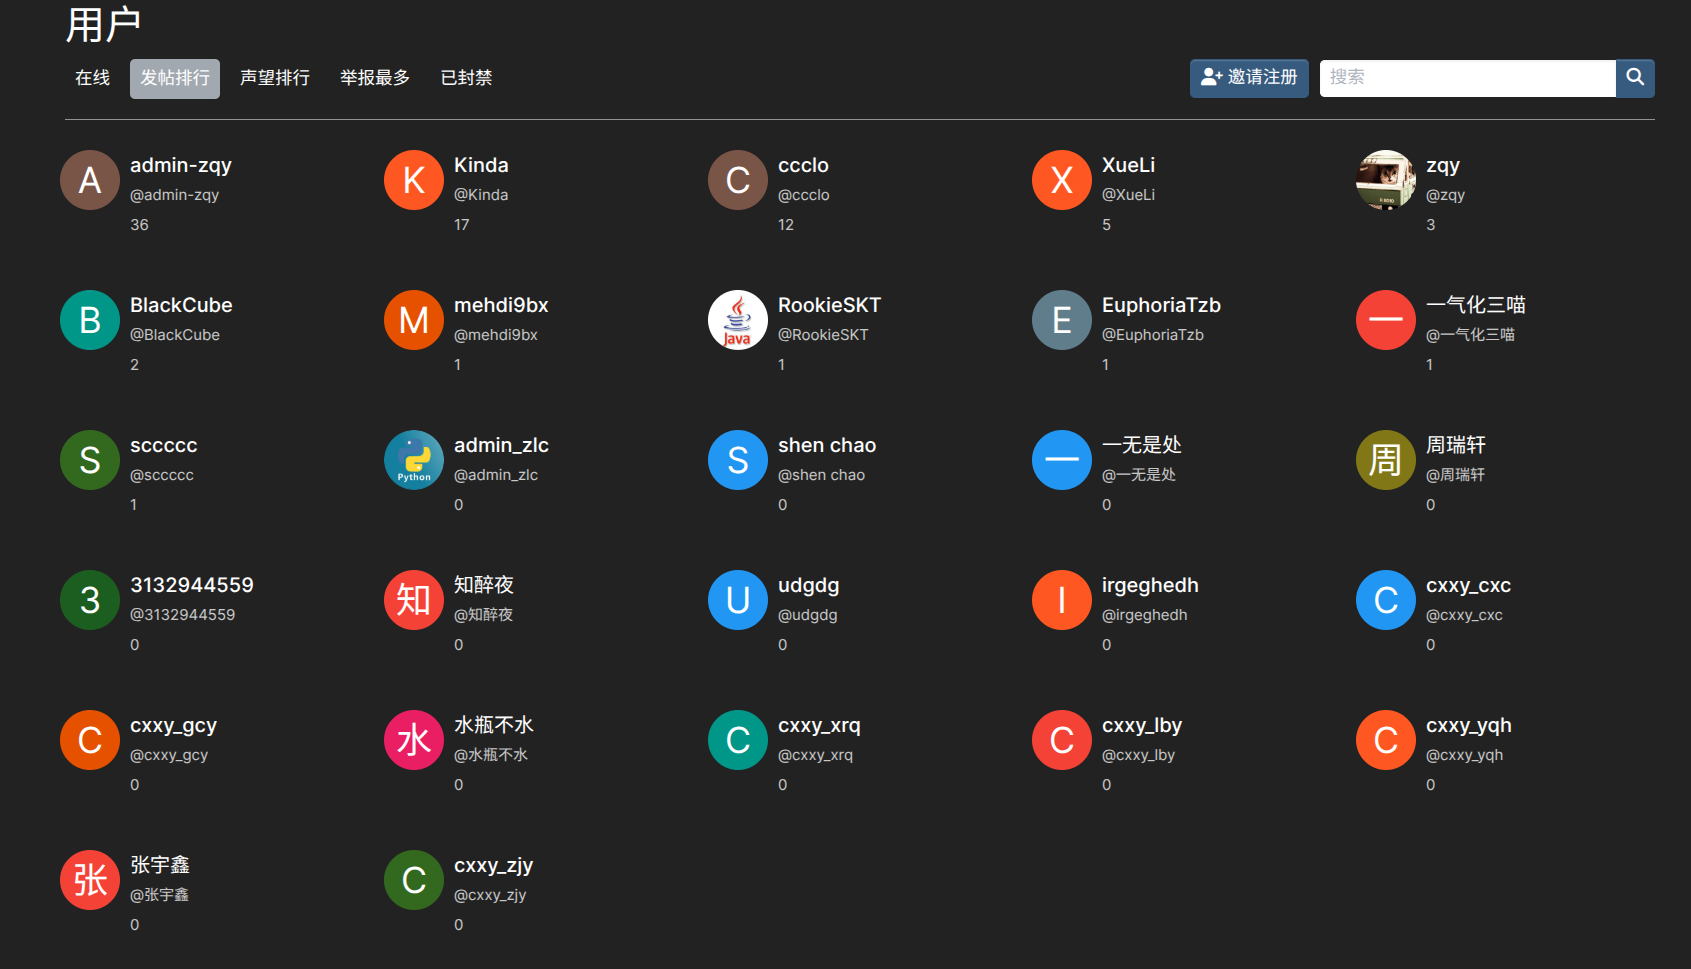
Task: Click admin_zlc's Python logo avatar
Action: point(414,460)
